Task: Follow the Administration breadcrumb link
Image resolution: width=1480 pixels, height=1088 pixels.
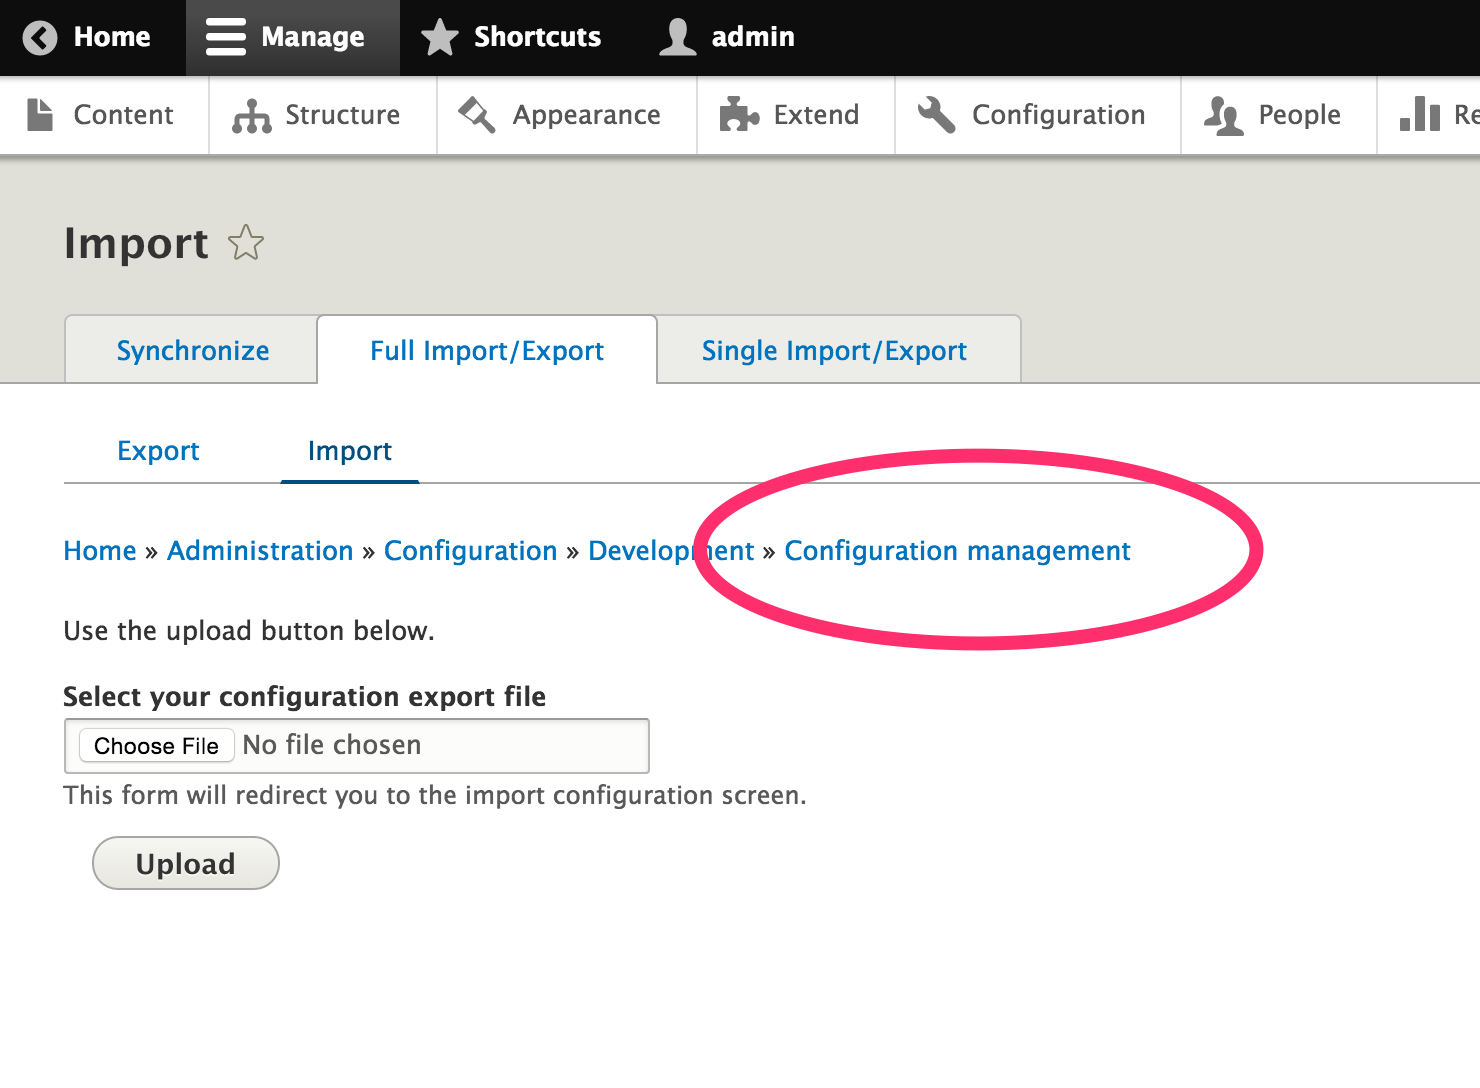Action: 260,551
